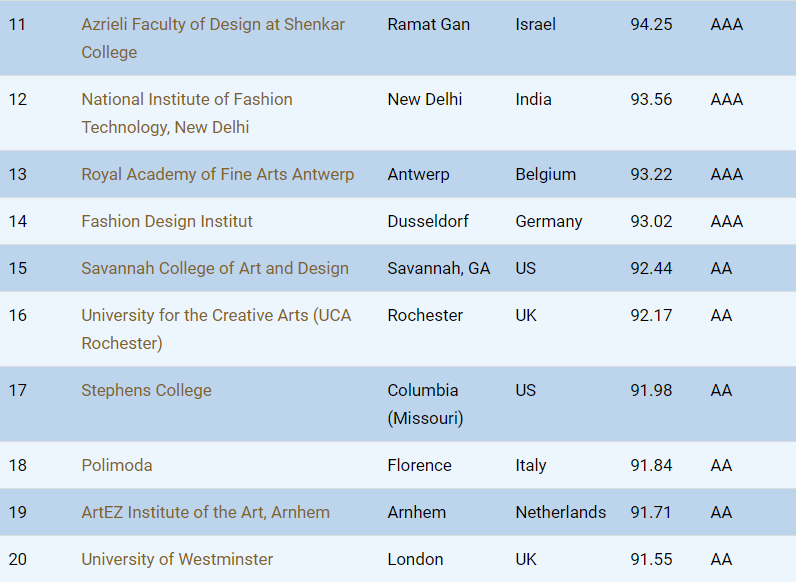Click score 91.55

coord(651,559)
